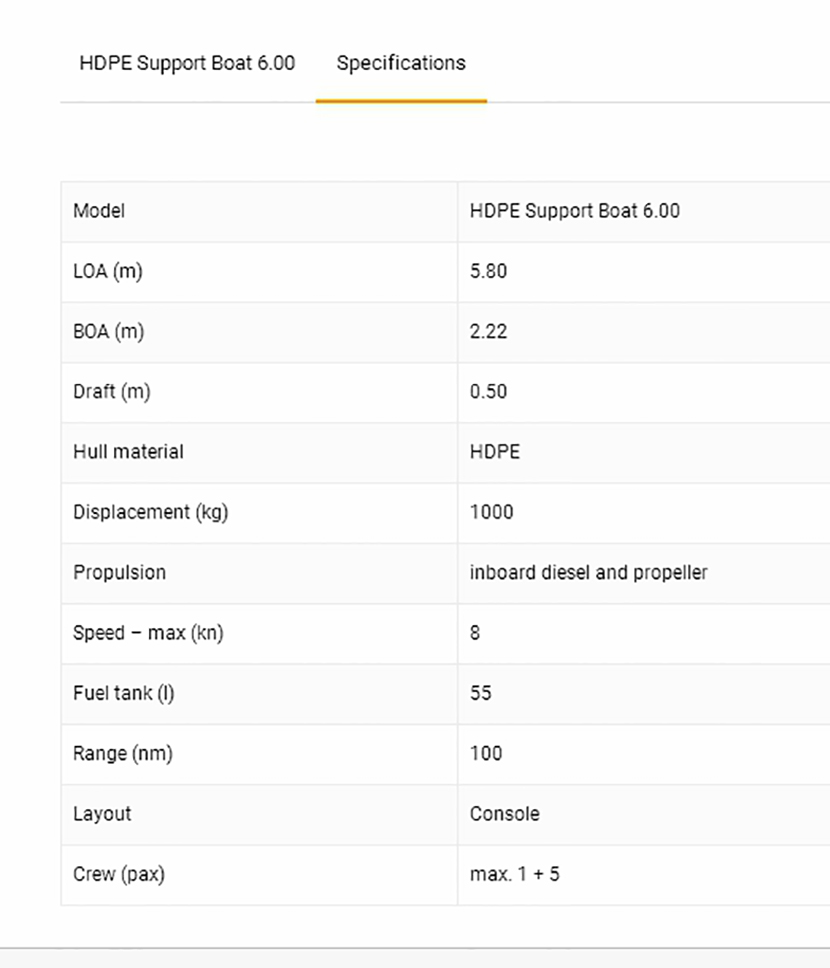Click the 0.50 draft value
The image size is (830, 968).
(488, 391)
